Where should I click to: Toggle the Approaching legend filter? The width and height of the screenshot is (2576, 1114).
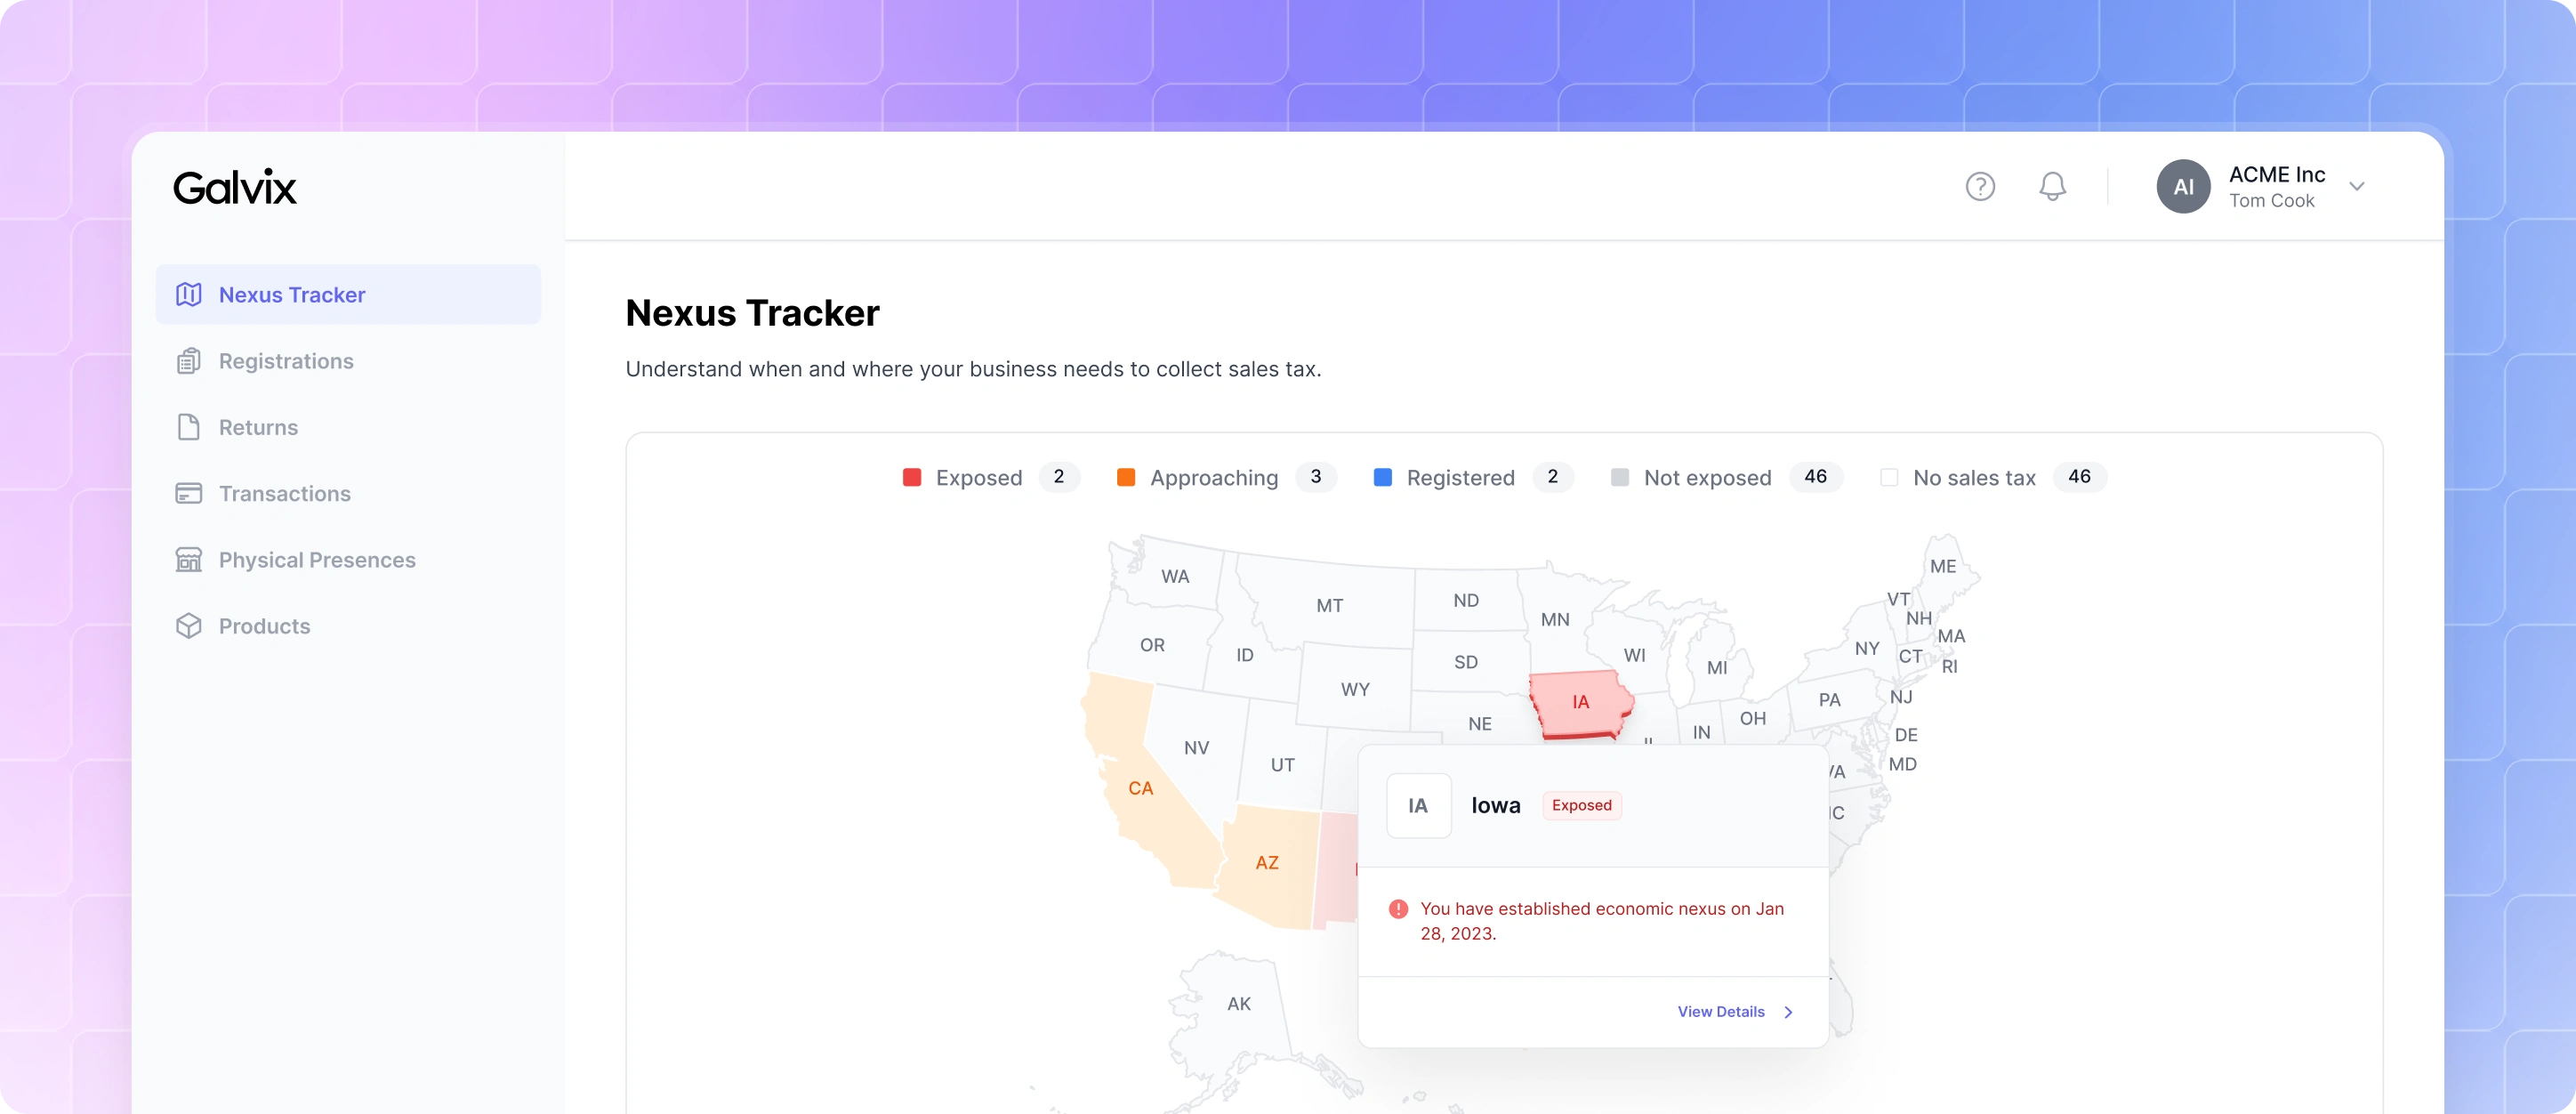pyautogui.click(x=1227, y=477)
